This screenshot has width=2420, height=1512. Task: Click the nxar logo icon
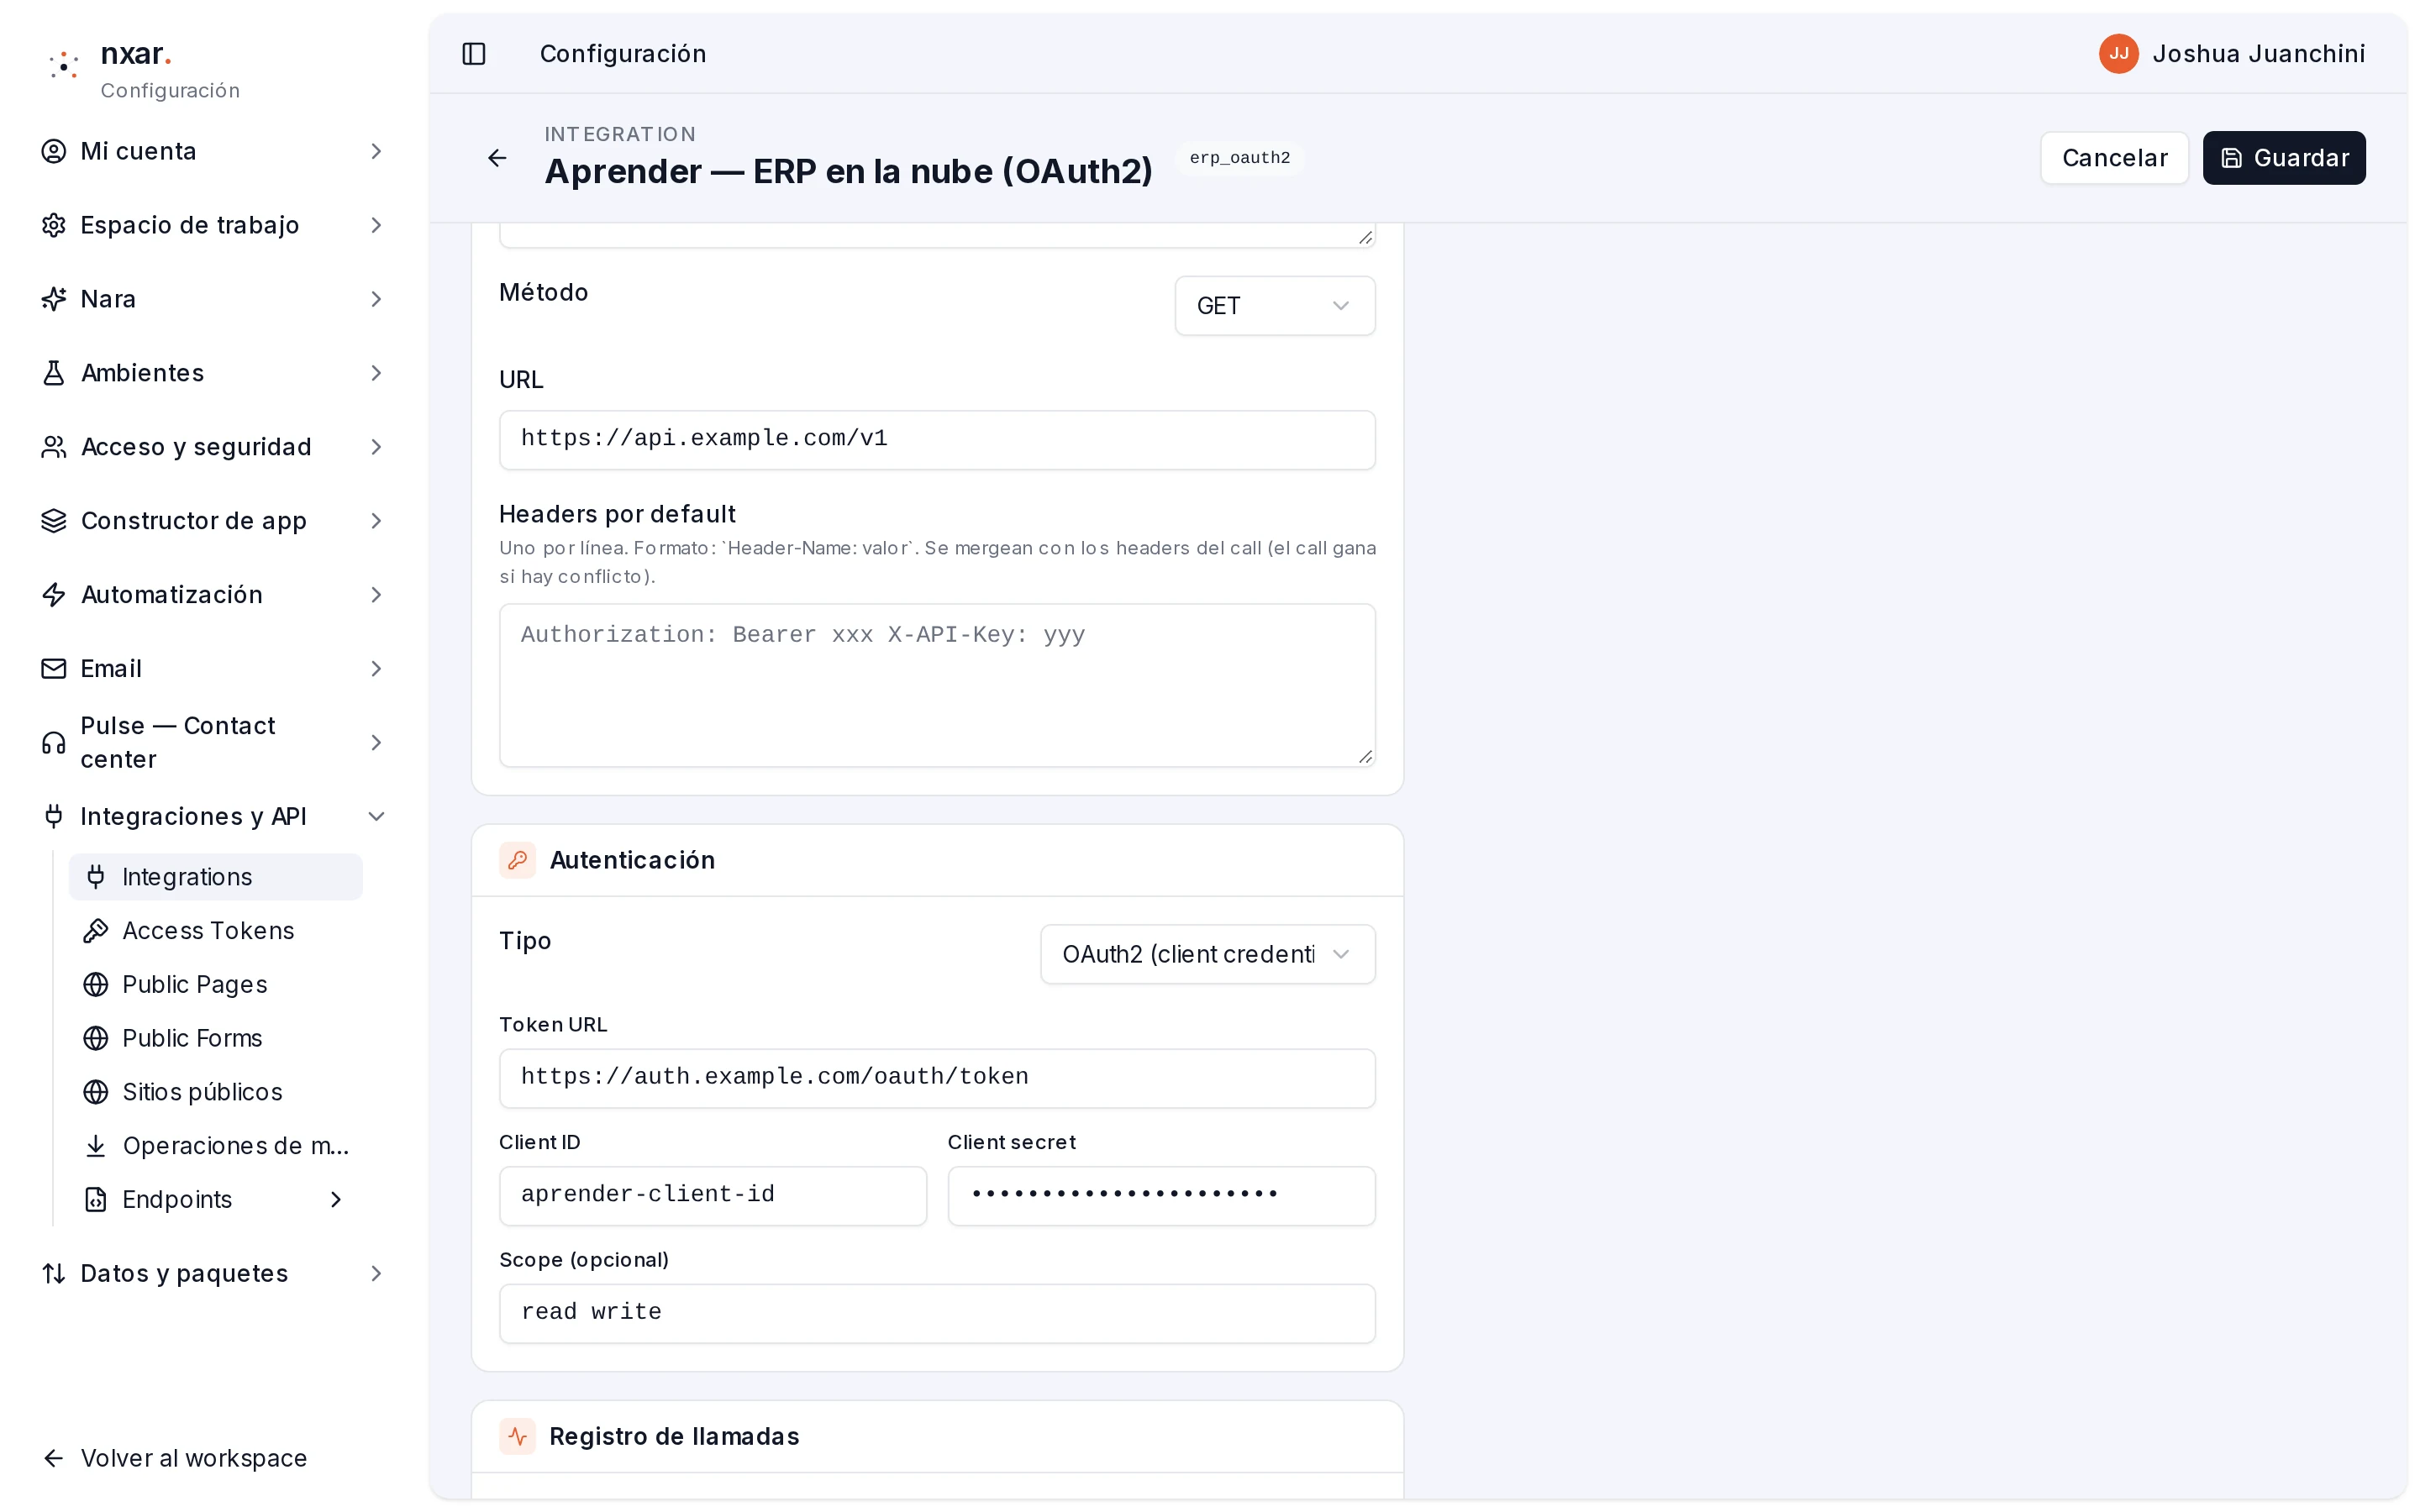pos(64,66)
